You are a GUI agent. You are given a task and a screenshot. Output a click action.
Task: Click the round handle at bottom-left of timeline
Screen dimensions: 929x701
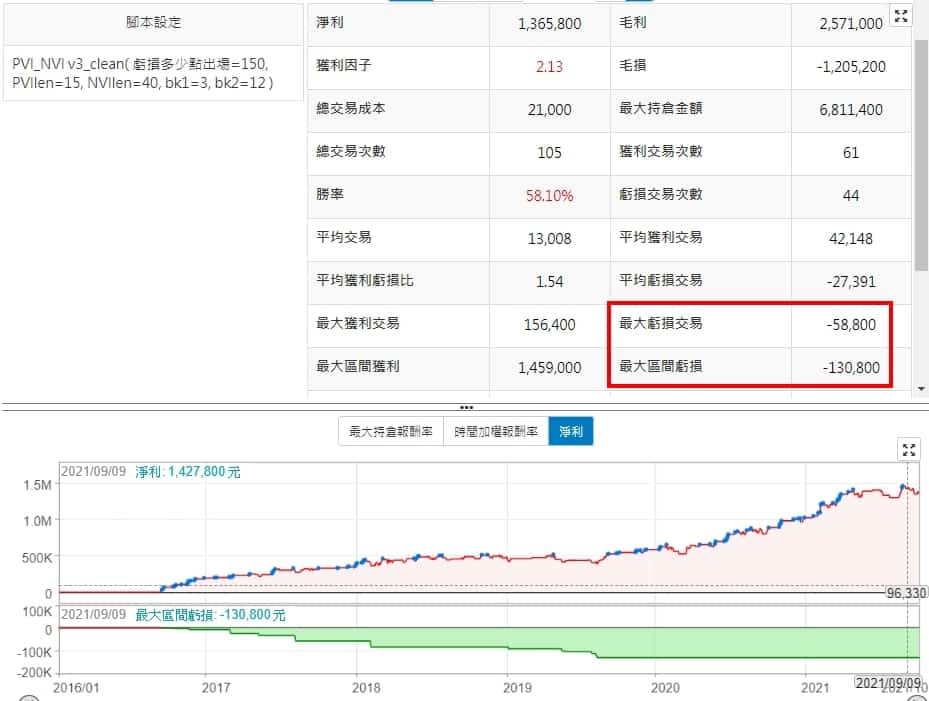click(30, 698)
